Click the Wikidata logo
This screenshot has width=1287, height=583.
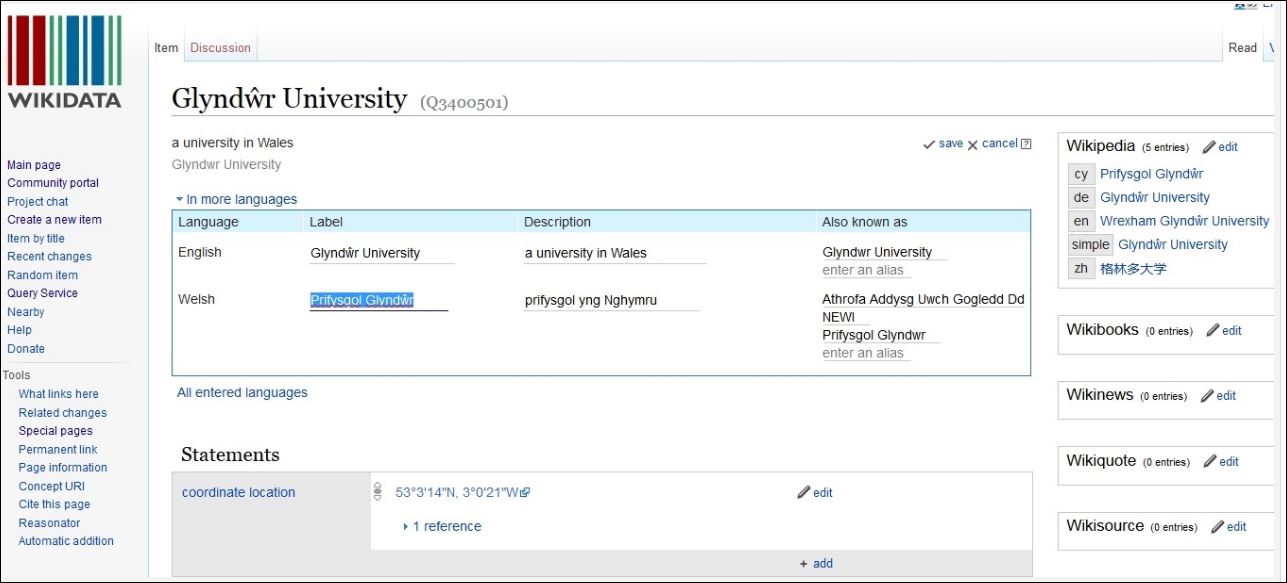[x=65, y=61]
